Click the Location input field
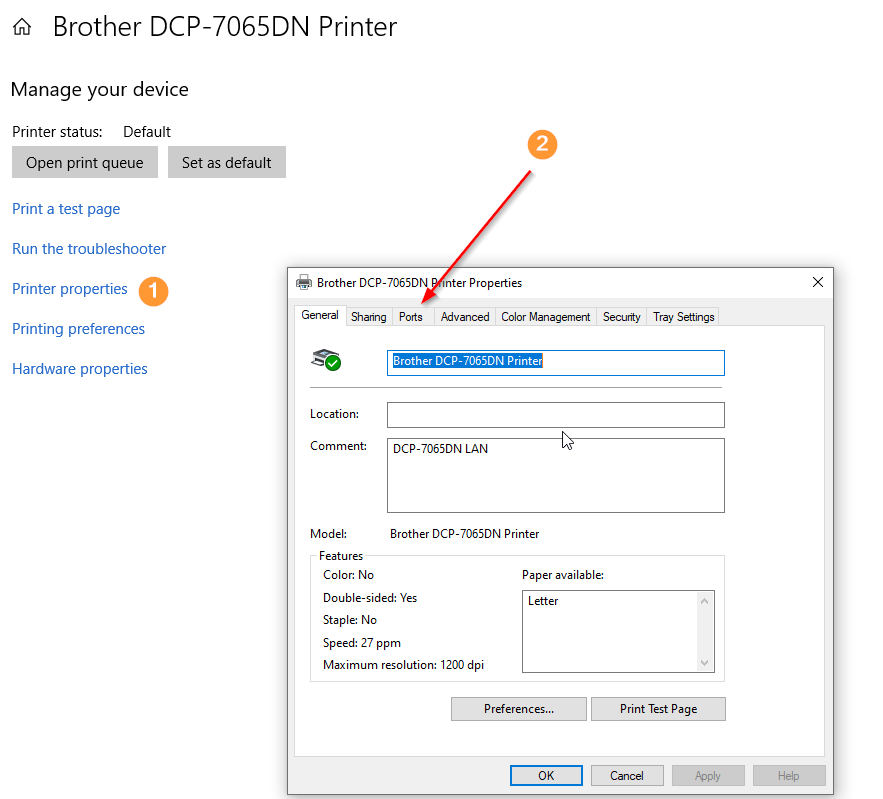This screenshot has width=883, height=799. click(555, 415)
